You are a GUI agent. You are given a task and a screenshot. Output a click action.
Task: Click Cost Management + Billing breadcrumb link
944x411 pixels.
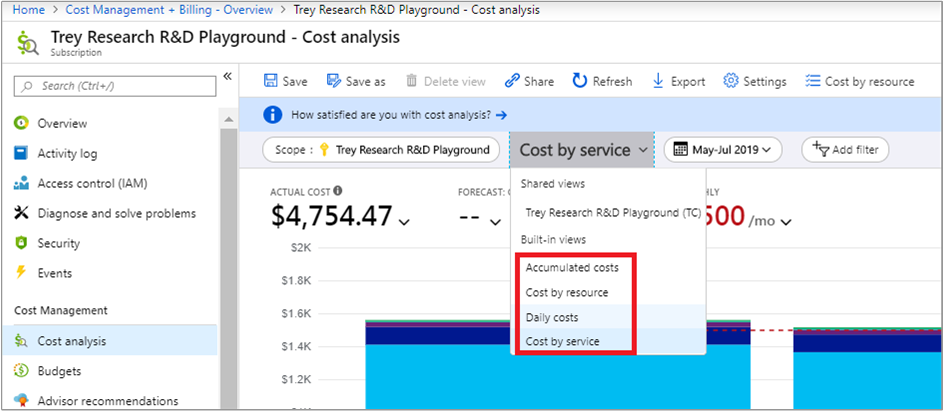click(x=169, y=9)
